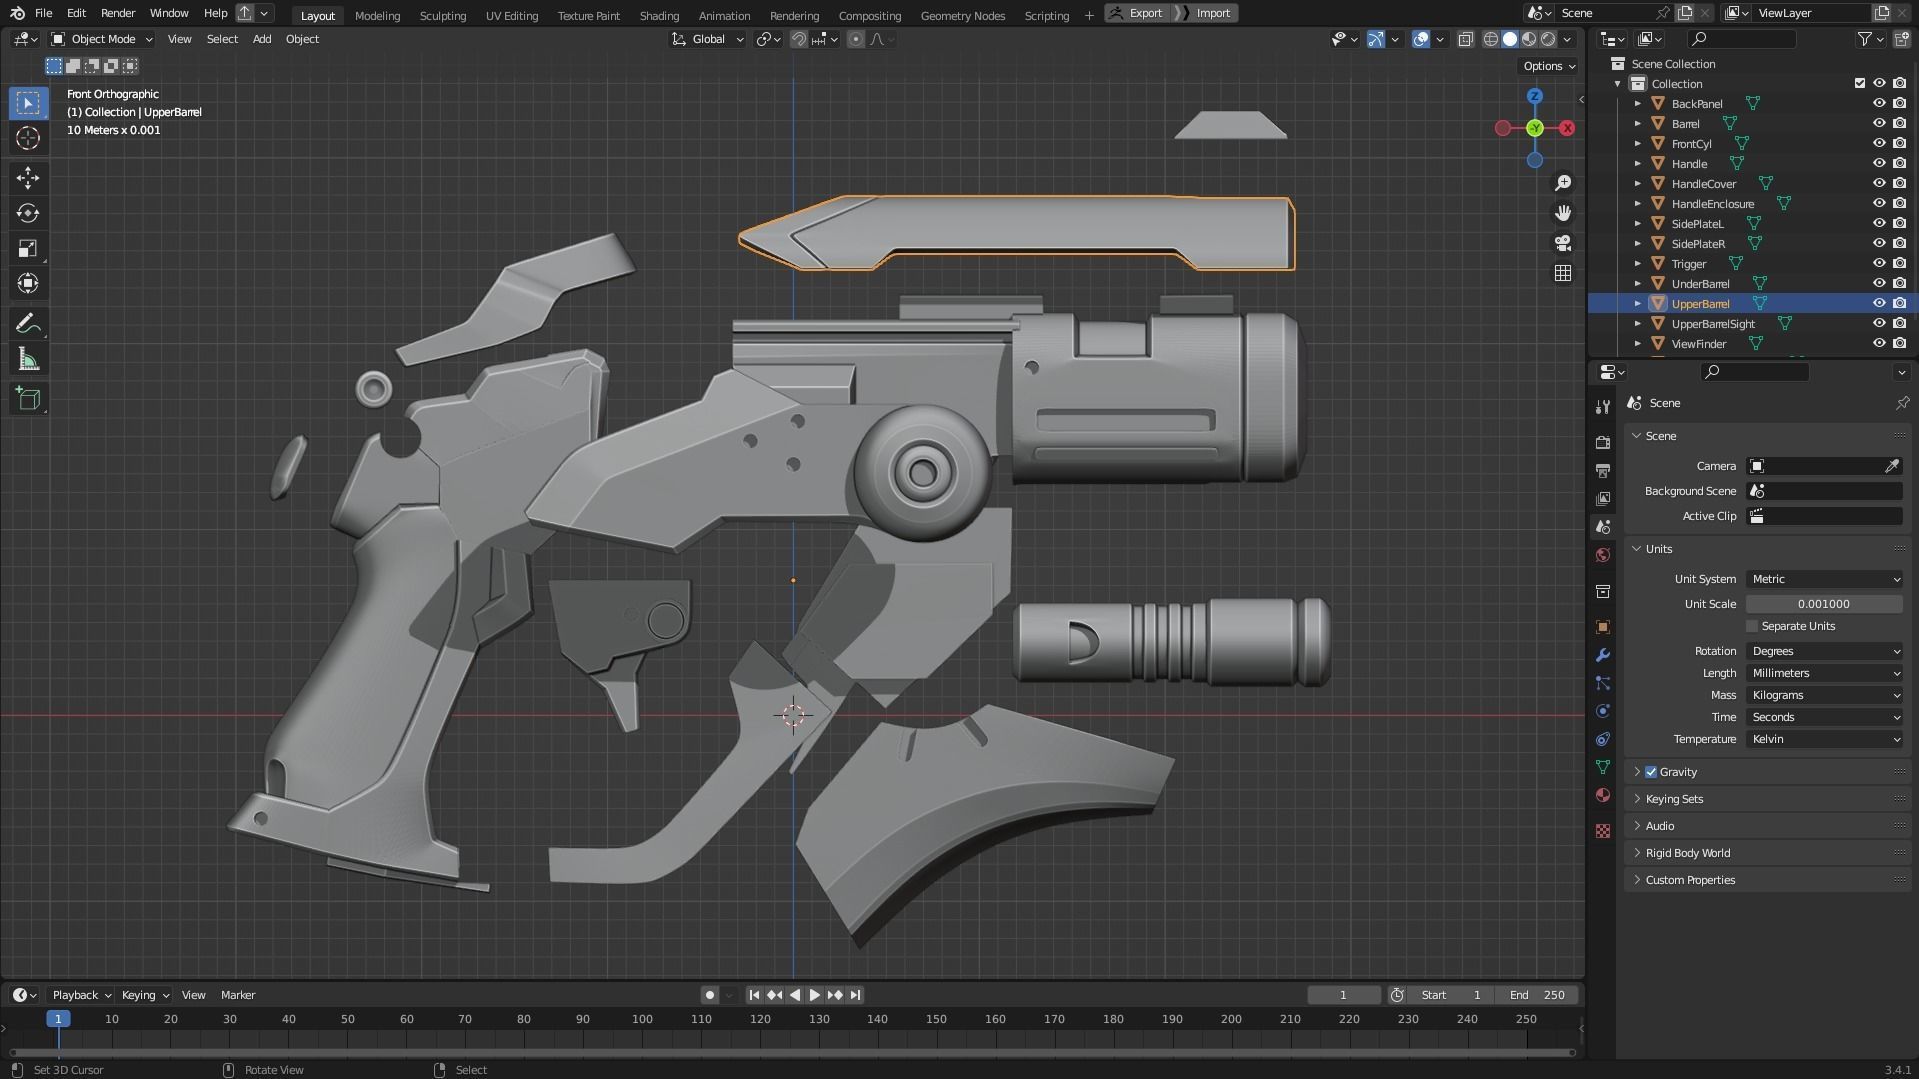Open the Material properties tab
Screen dimensions: 1919x1079
pyautogui.click(x=1603, y=795)
